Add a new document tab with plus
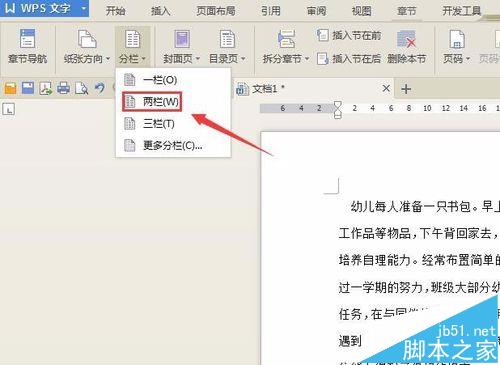 pyautogui.click(x=406, y=89)
